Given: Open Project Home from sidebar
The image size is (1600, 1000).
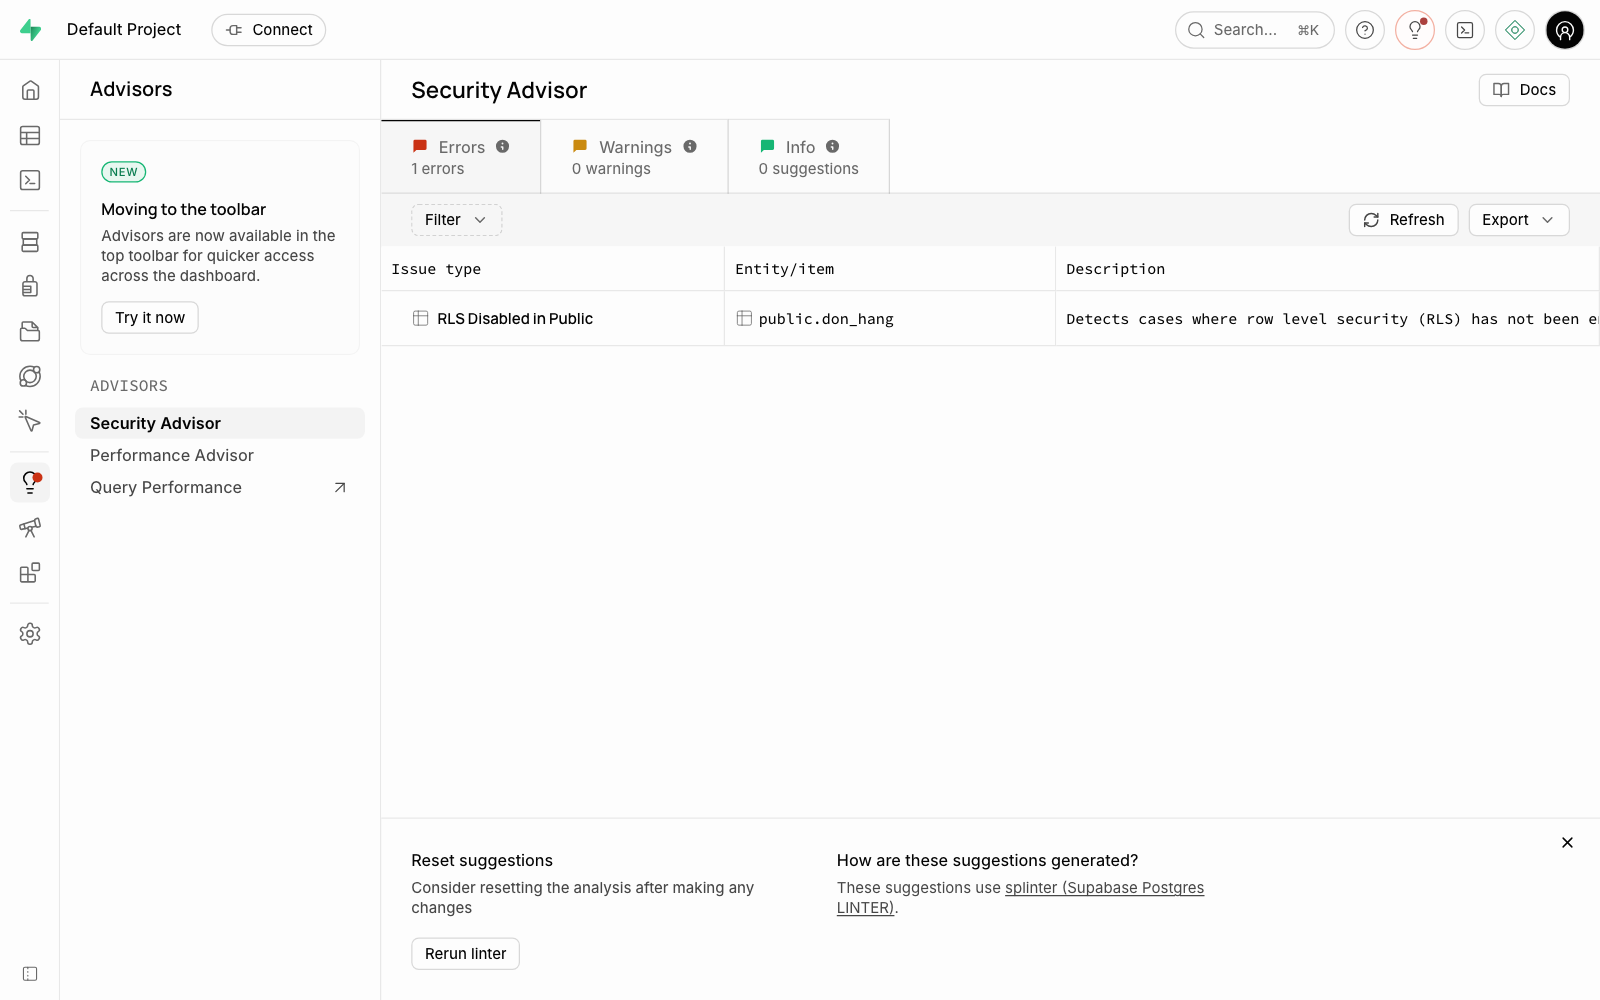Looking at the screenshot, I should point(30,90).
